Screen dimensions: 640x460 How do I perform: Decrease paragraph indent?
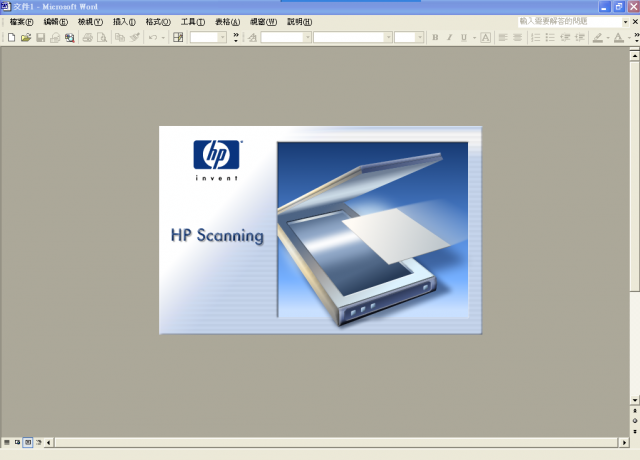tap(565, 38)
